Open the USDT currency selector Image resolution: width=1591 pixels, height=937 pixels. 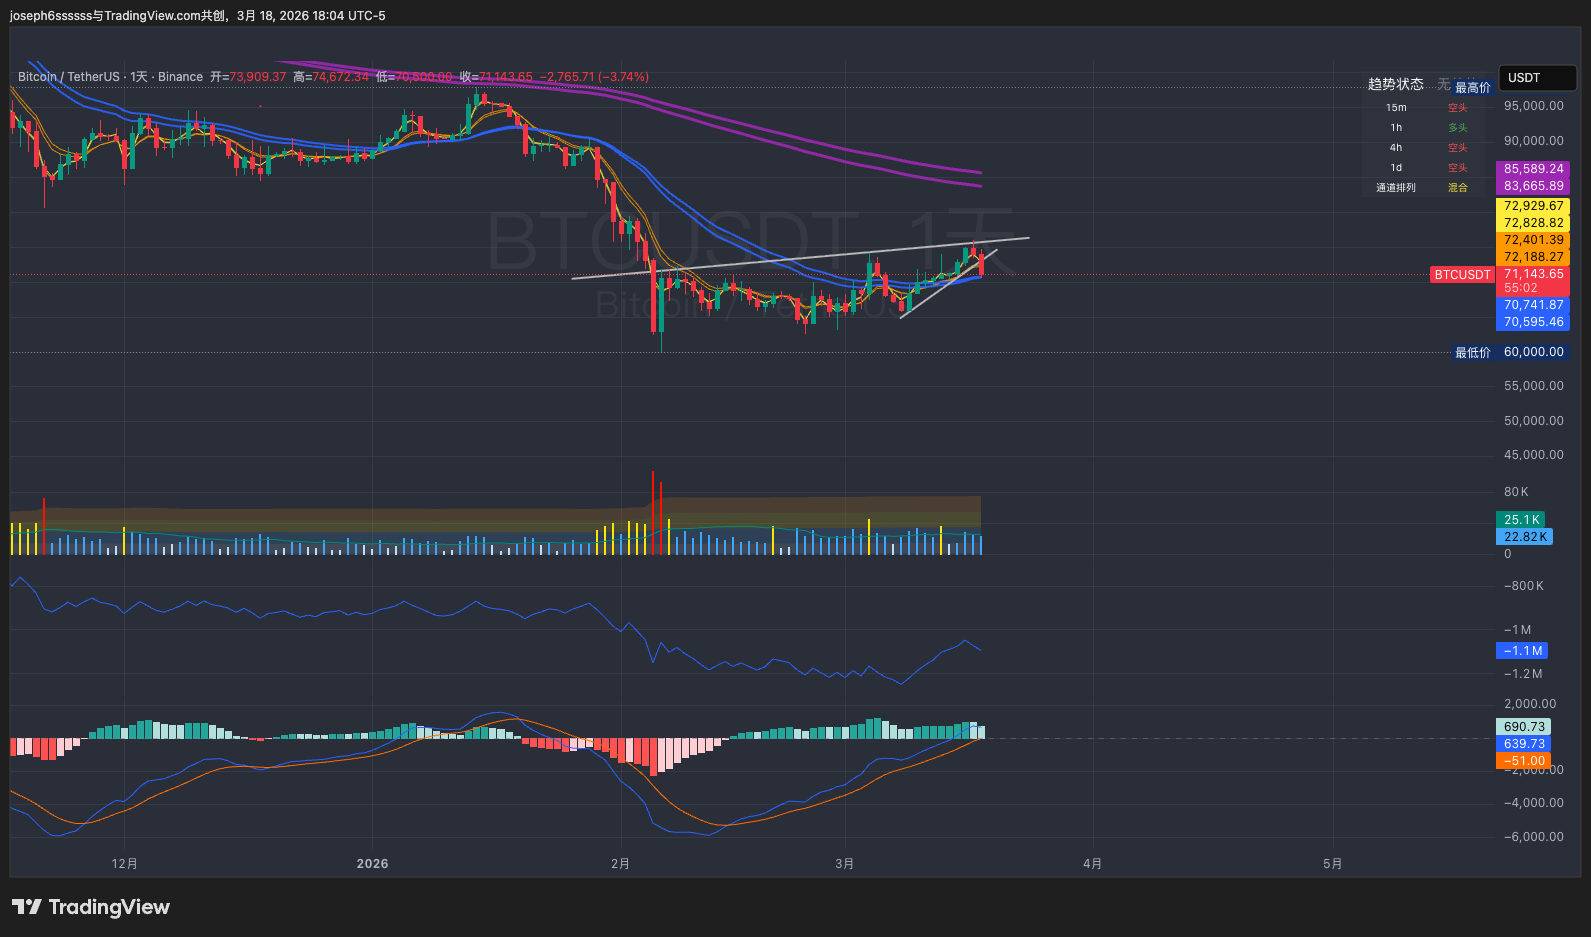(x=1537, y=78)
